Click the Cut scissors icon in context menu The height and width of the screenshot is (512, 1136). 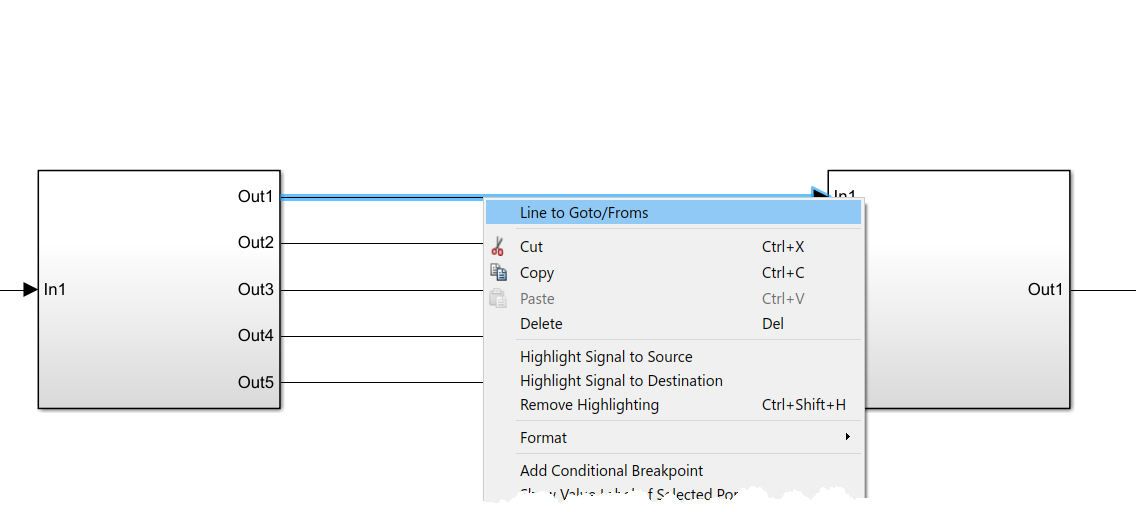(498, 247)
